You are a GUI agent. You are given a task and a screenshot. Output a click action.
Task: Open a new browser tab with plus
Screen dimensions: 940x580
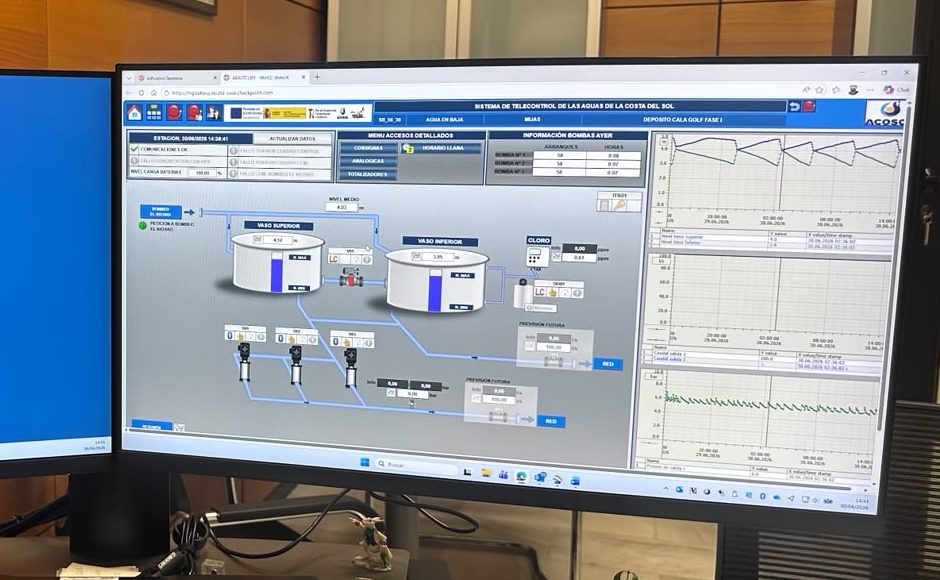(317, 77)
